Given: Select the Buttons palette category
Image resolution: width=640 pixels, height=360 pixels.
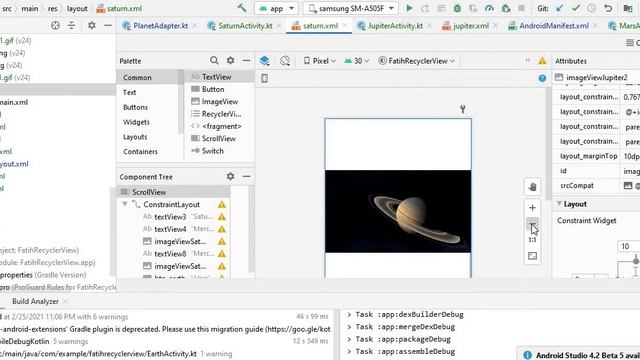Looking at the screenshot, I should pyautogui.click(x=136, y=107).
